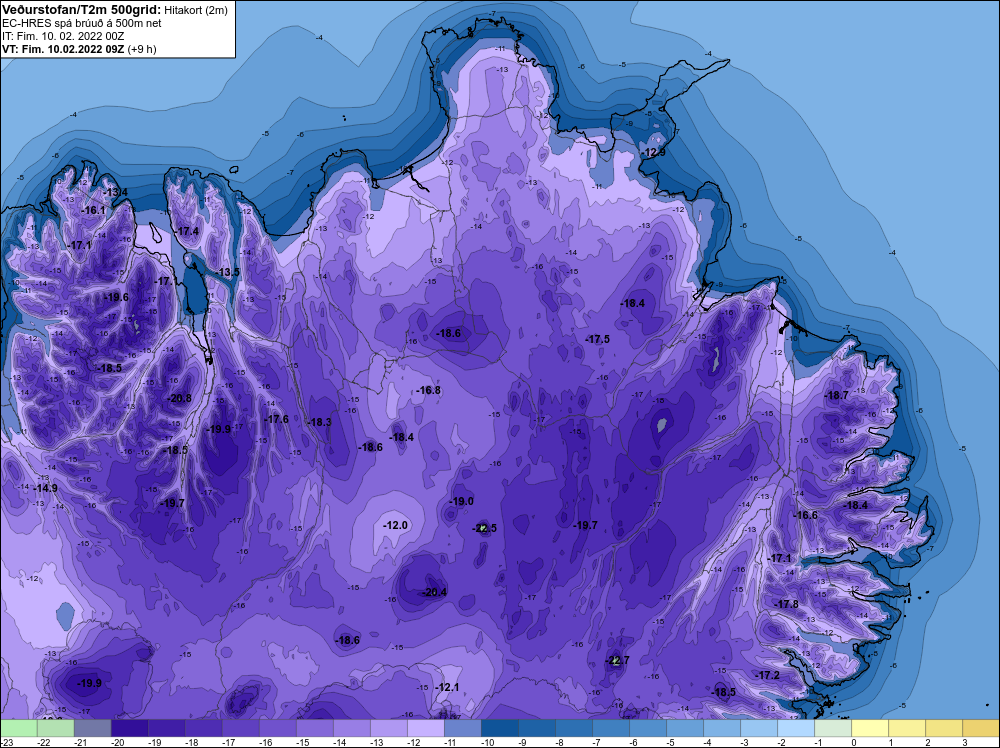The width and height of the screenshot is (1000, 748).
Task: Click the -17.8 temperature label
Action: pyautogui.click(x=786, y=604)
